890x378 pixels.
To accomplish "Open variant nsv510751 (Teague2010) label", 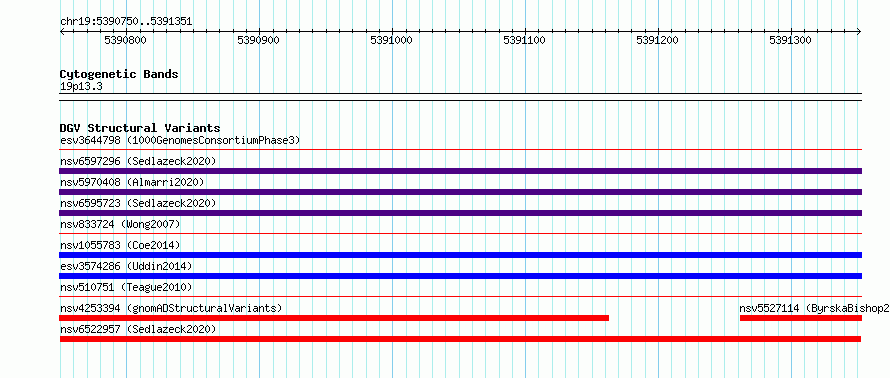I will click(x=126, y=287).
